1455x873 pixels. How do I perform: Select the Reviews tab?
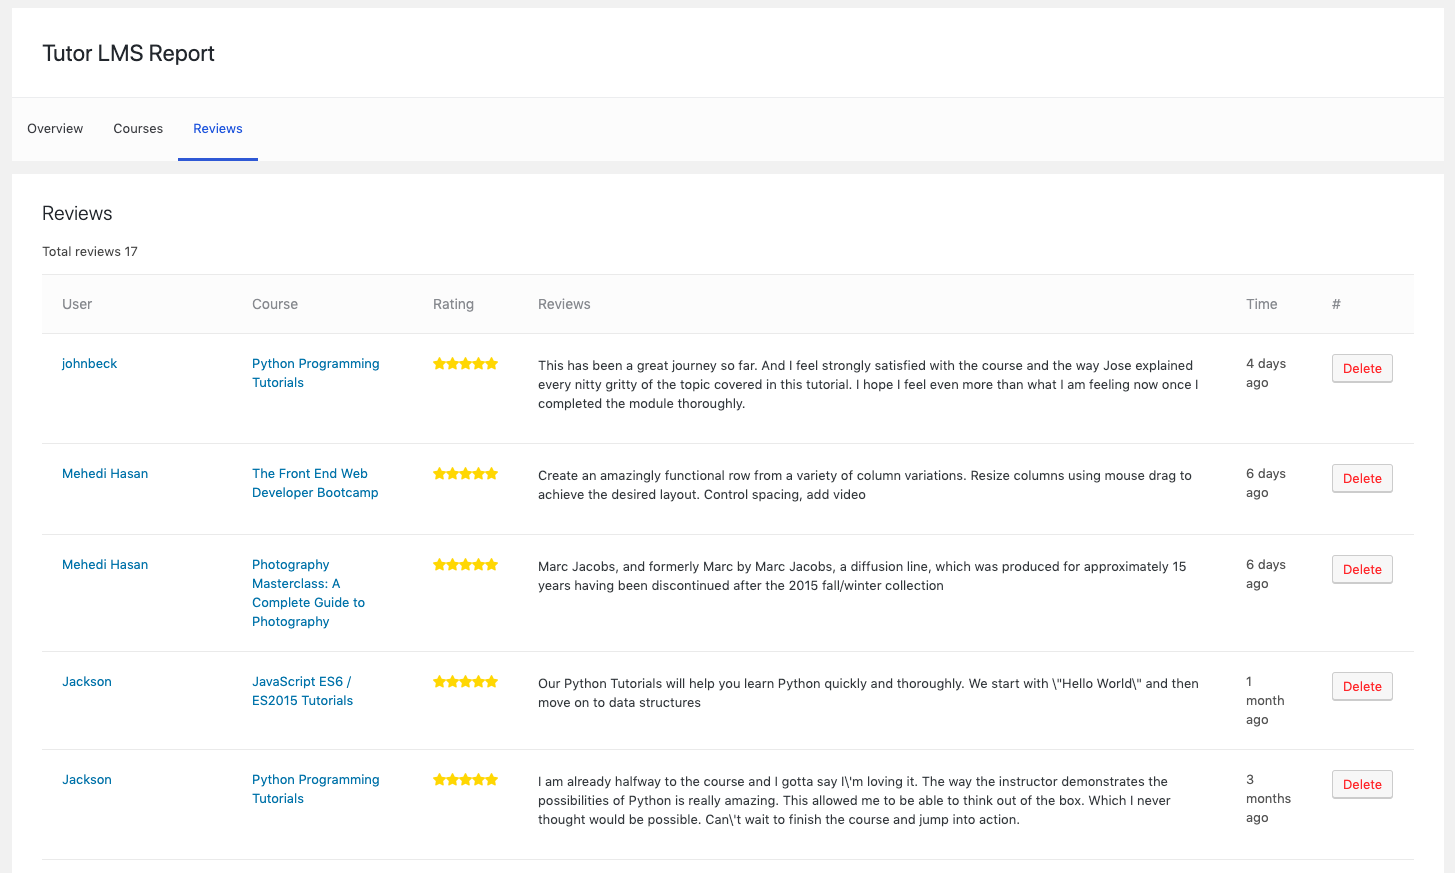(x=218, y=129)
